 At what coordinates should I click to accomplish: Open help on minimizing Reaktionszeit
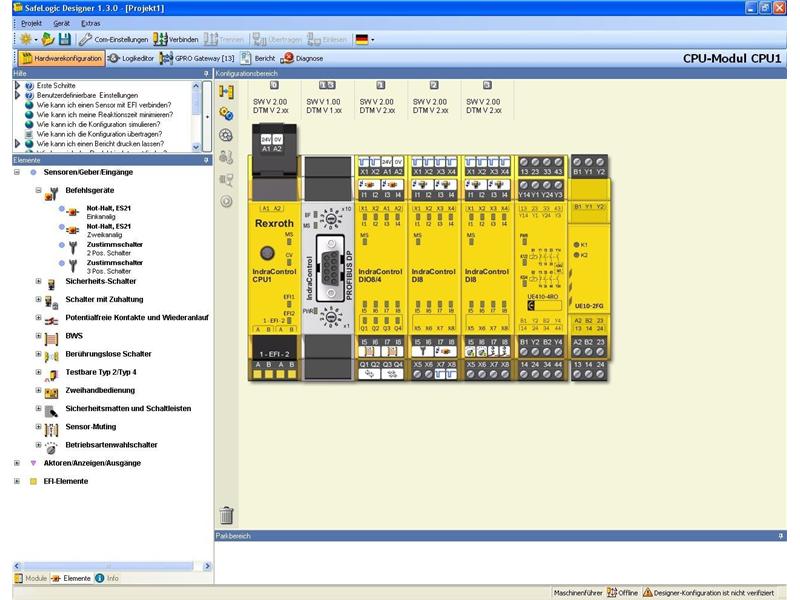tap(105, 114)
